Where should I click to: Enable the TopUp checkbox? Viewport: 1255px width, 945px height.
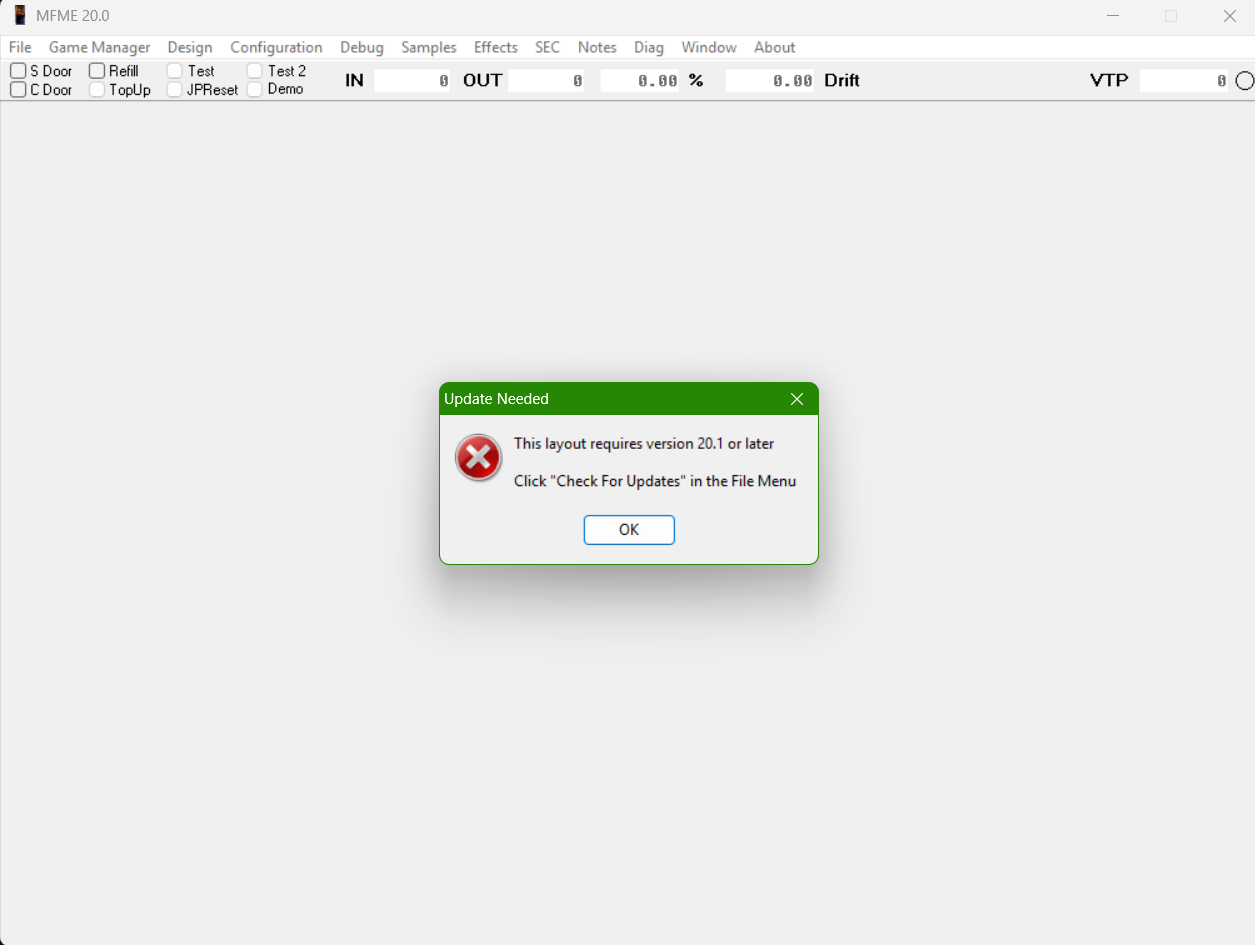(97, 89)
